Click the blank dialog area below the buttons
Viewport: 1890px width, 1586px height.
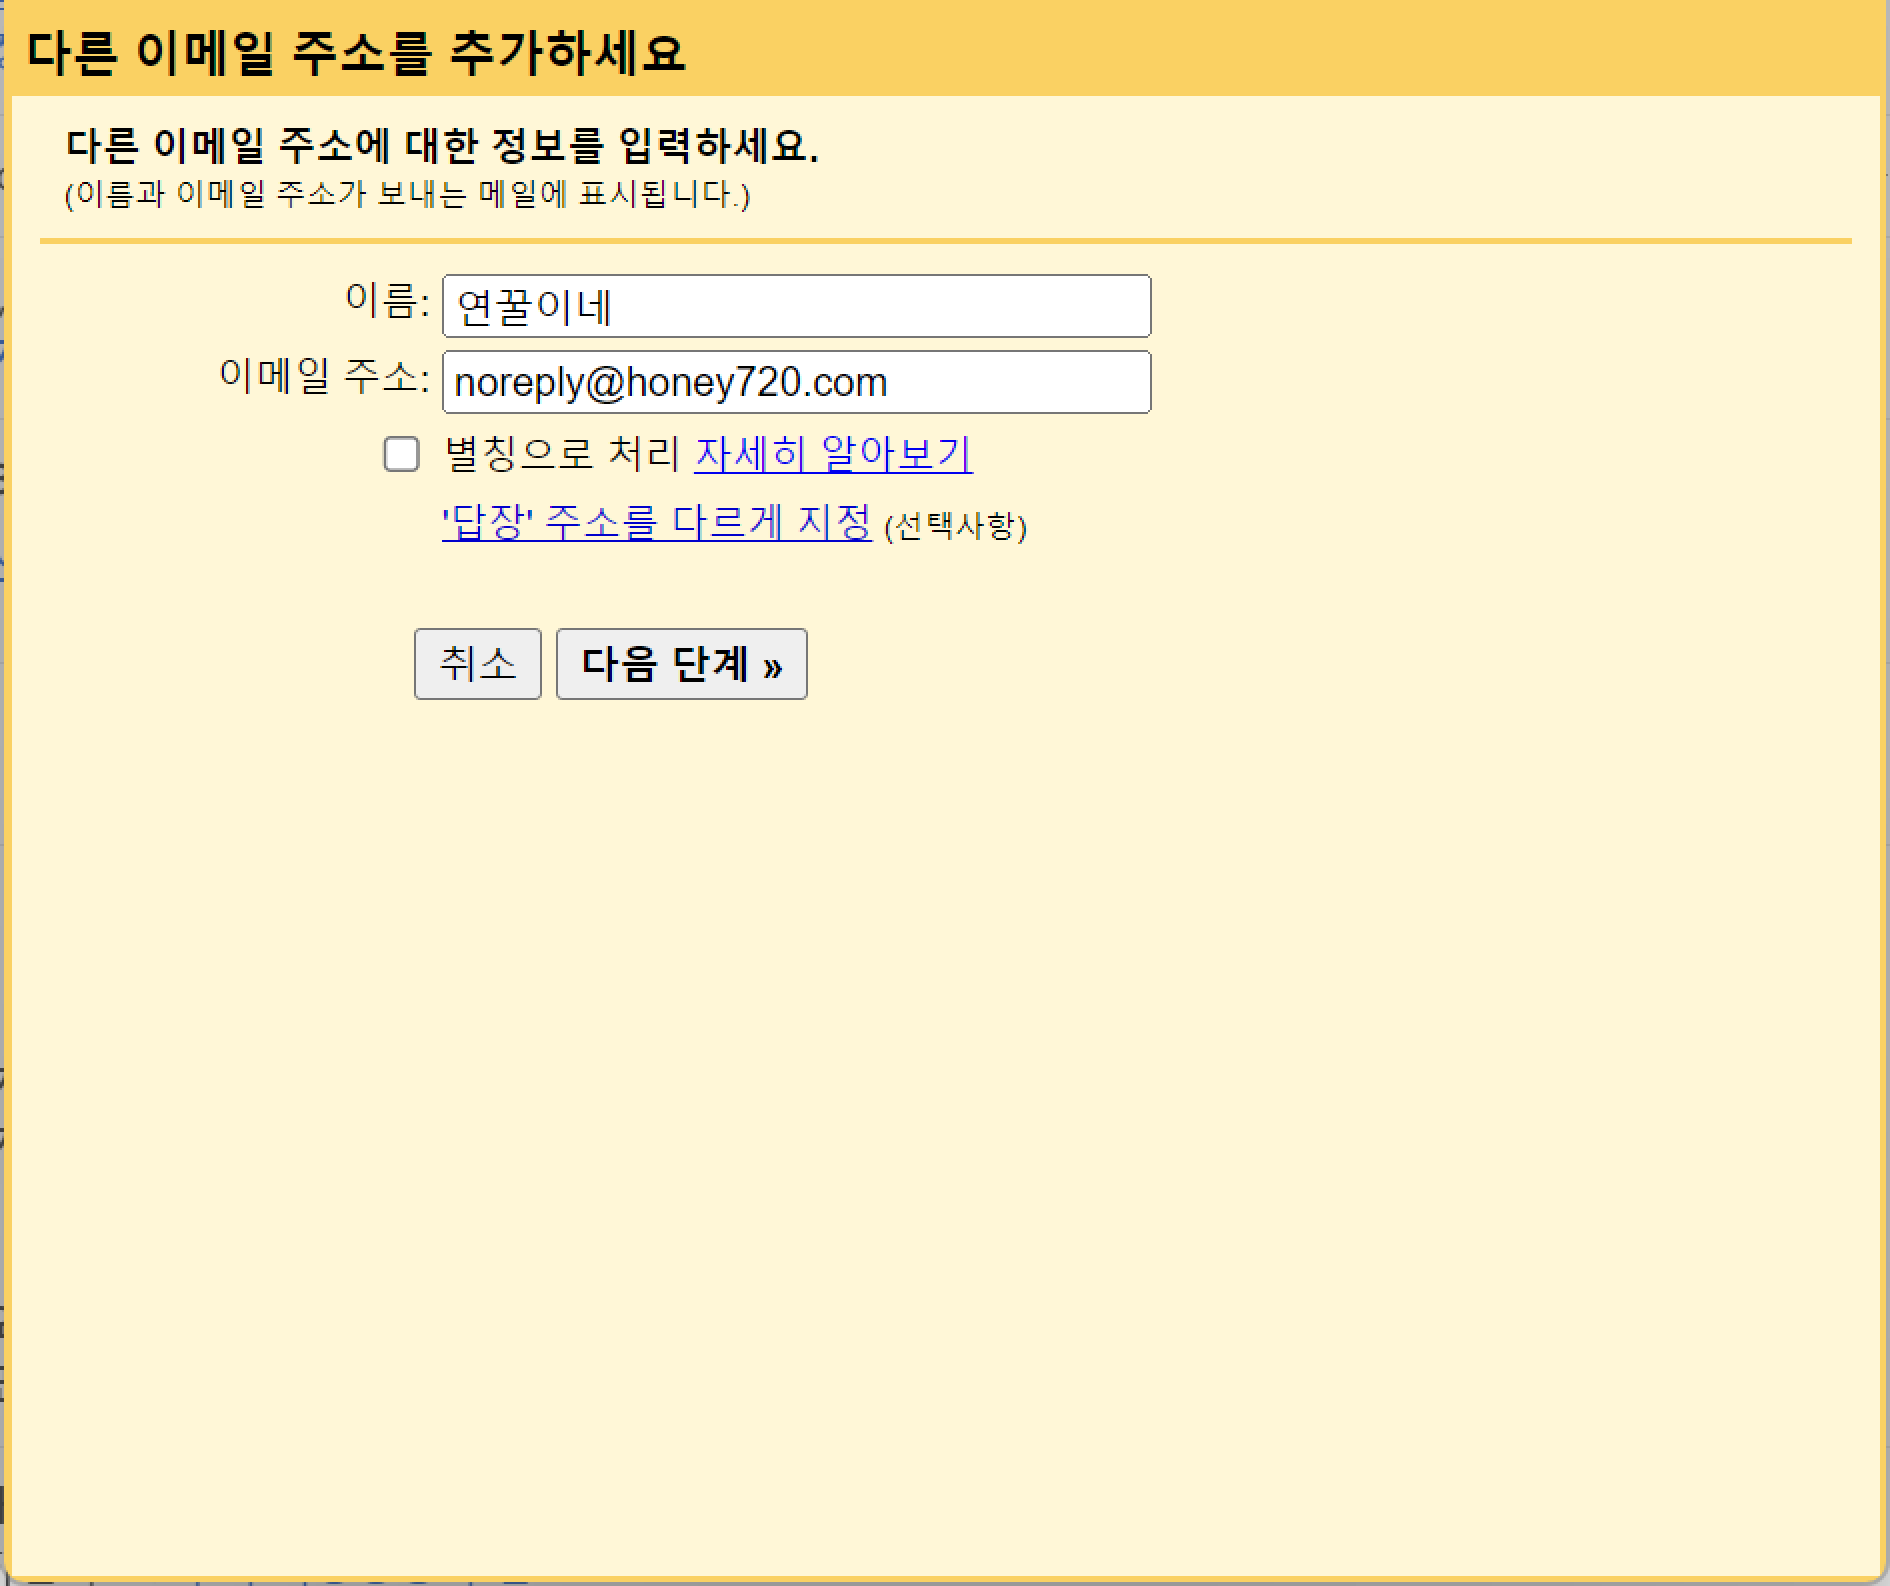tap(945, 1100)
